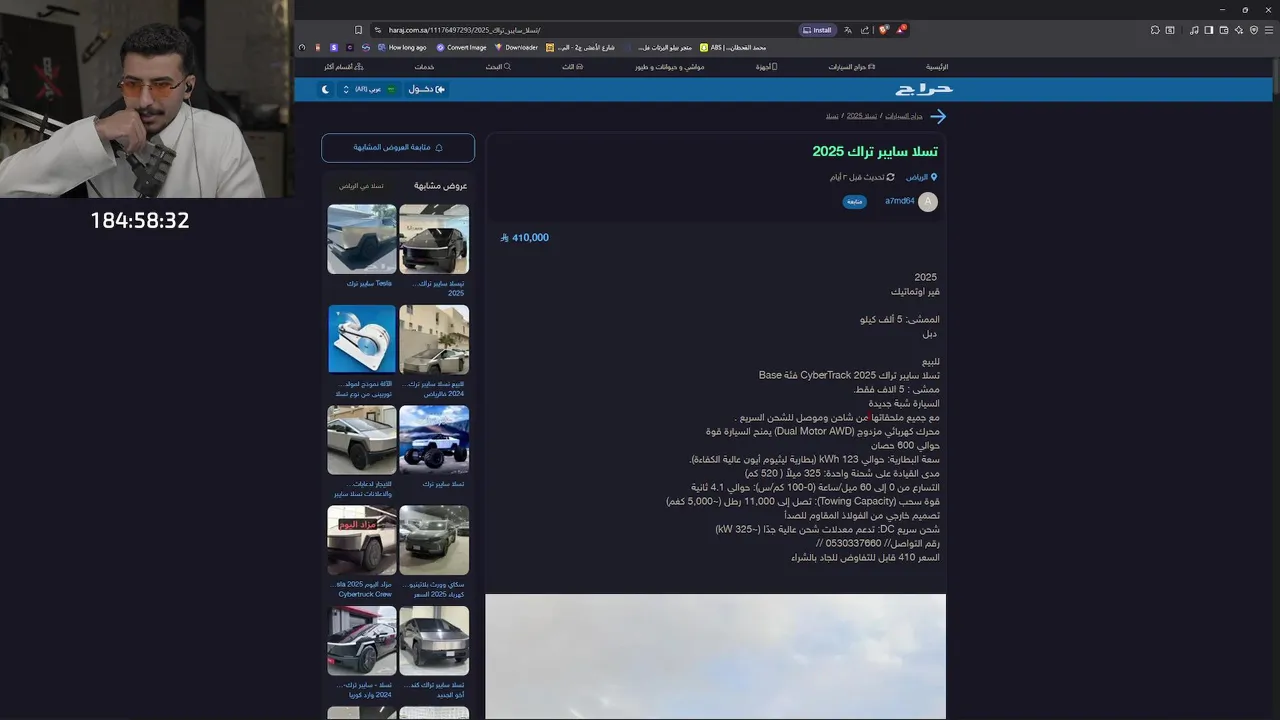Click the blue متابعة follow seller badge
The height and width of the screenshot is (720, 1280).
tap(855, 202)
